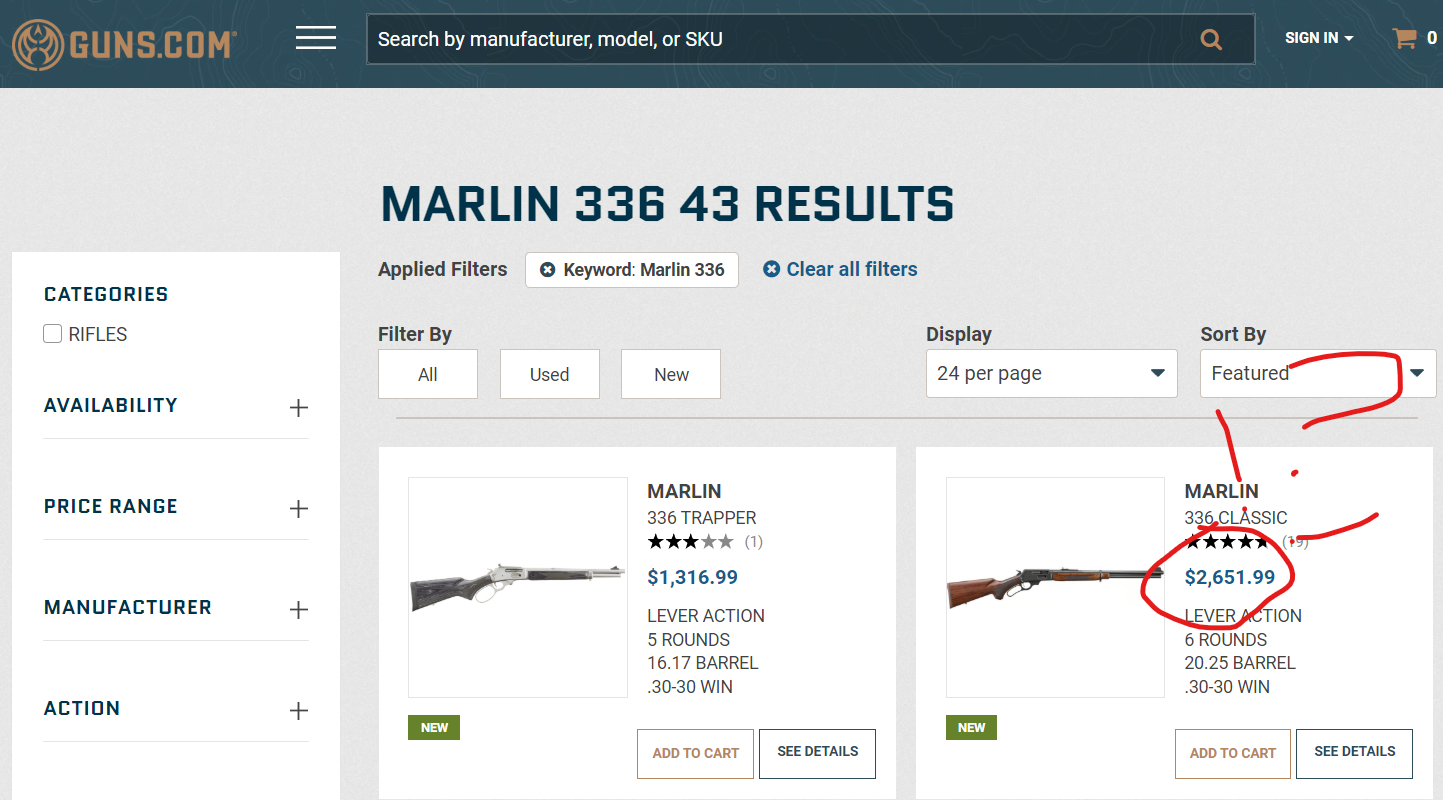Click the 336 Classic star rating
The width and height of the screenshot is (1443, 800).
point(1227,542)
